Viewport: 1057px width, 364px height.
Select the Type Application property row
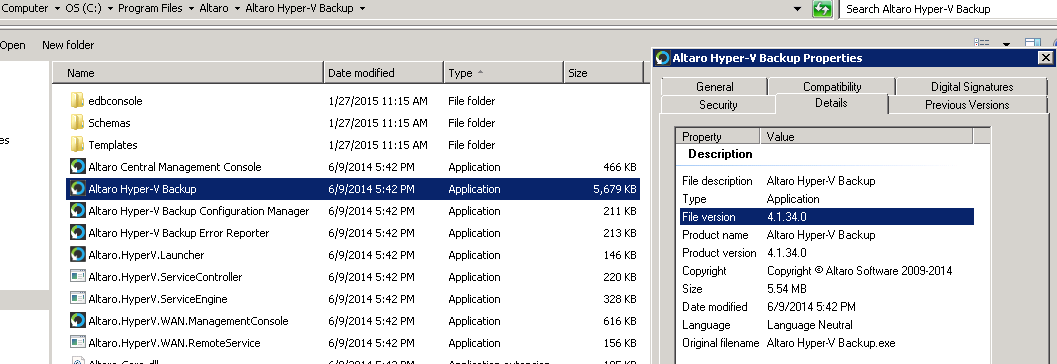point(827,199)
